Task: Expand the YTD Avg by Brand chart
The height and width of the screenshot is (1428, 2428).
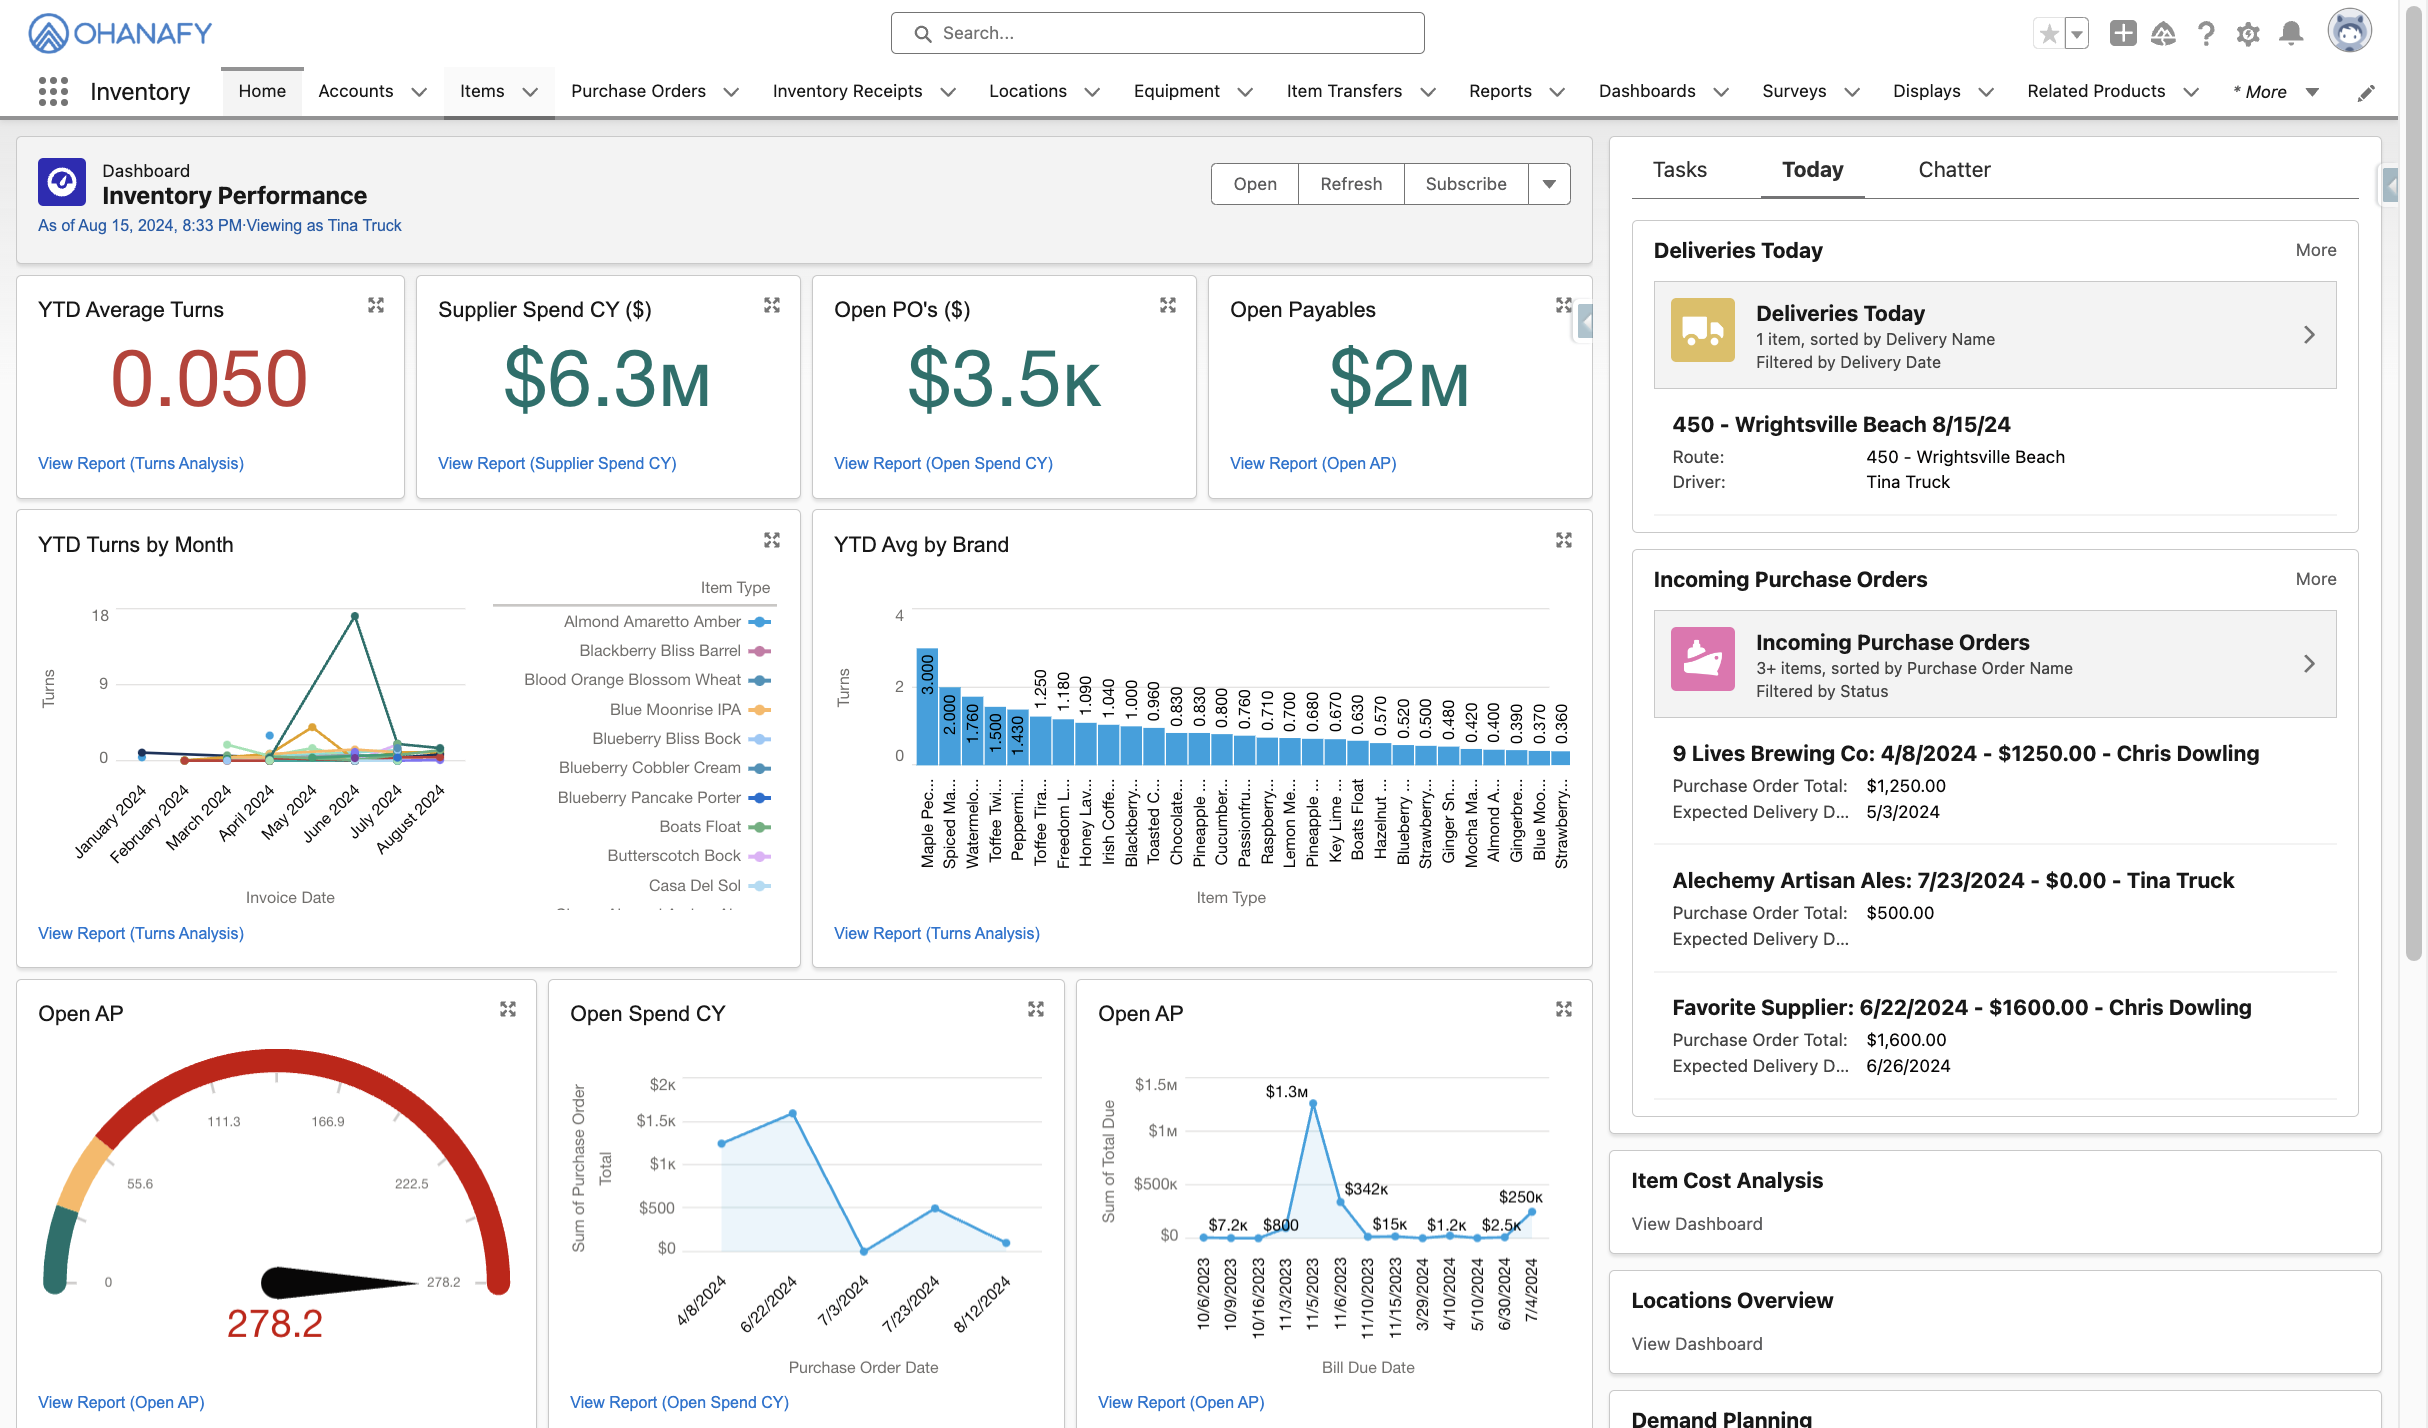Action: click(x=1564, y=540)
